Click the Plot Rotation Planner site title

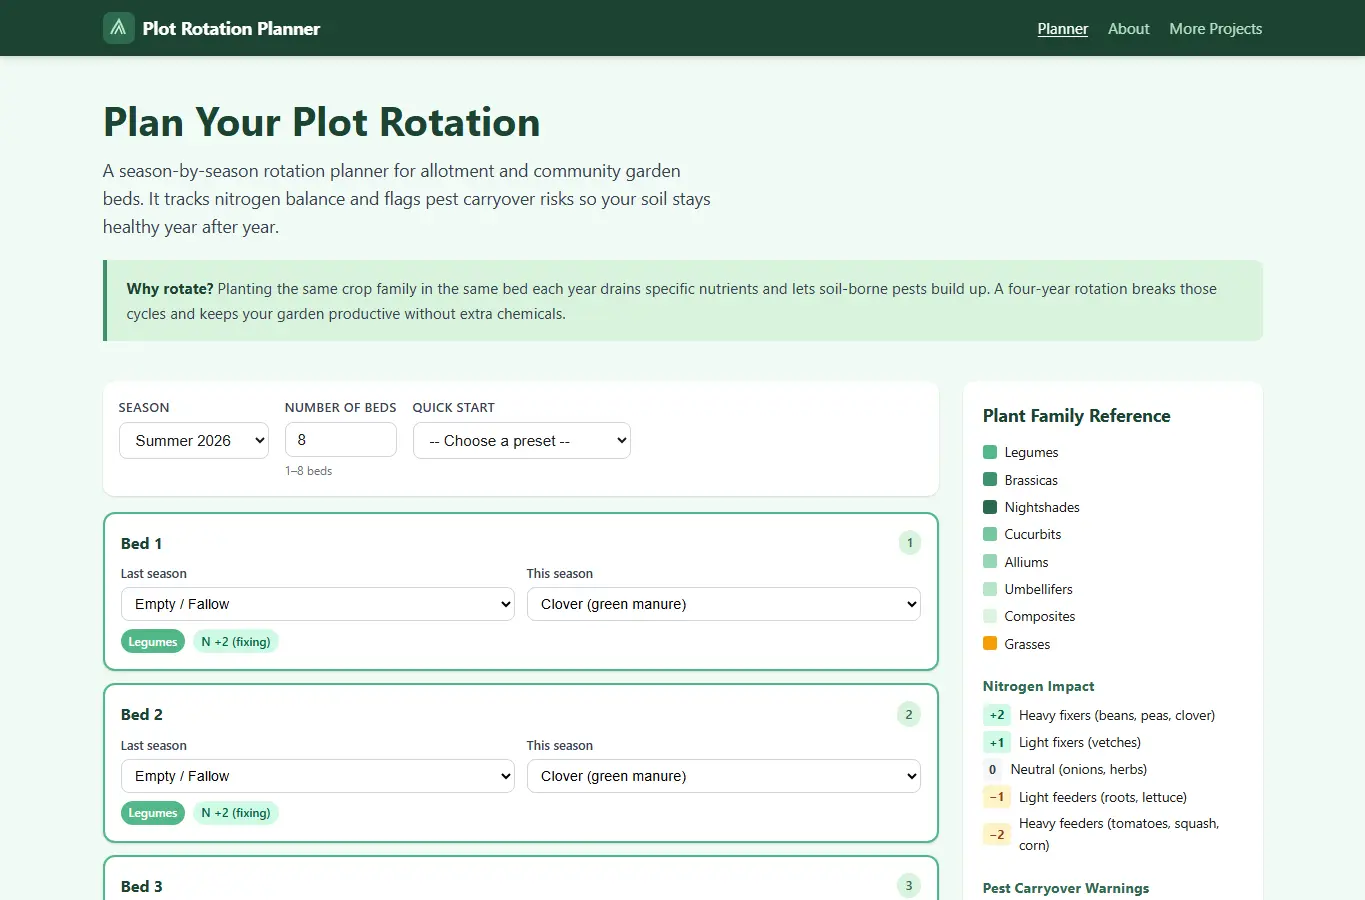point(231,29)
